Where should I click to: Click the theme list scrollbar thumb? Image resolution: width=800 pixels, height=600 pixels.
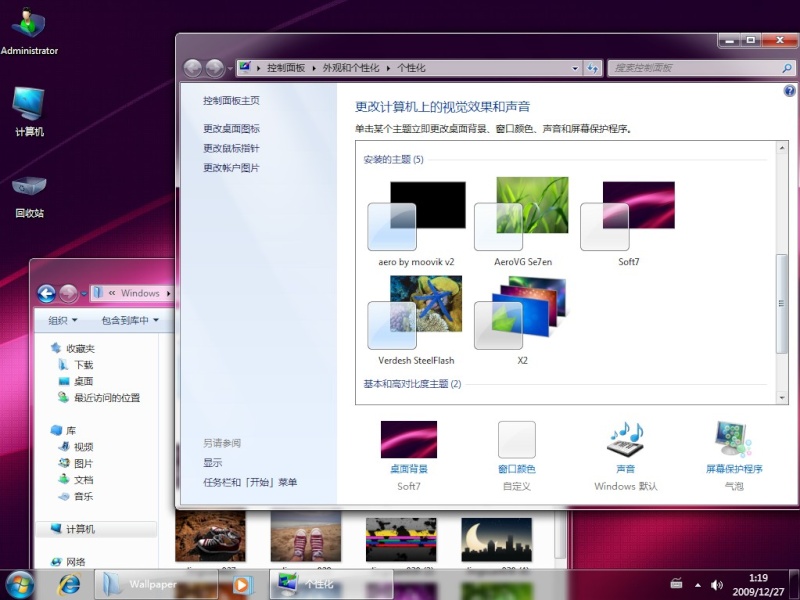tap(782, 304)
